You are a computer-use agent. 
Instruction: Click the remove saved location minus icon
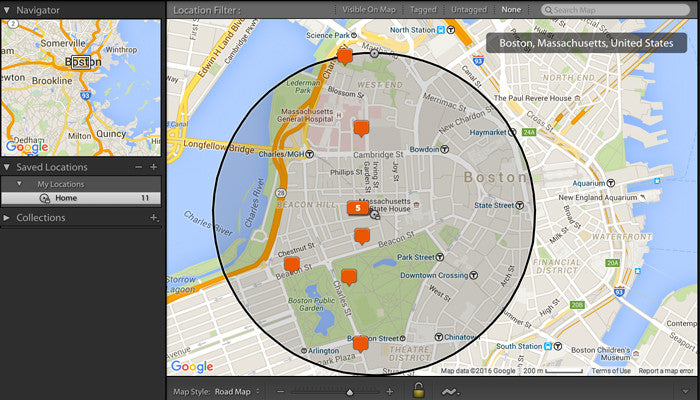tap(139, 167)
